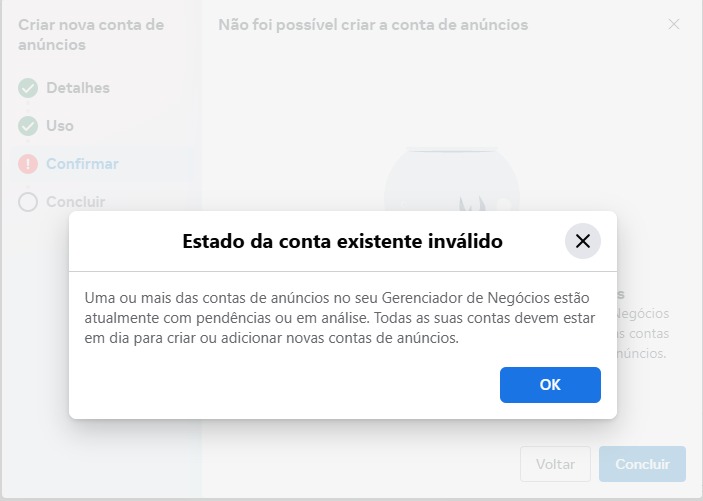Click the red error icon beside Confirmar
The height and width of the screenshot is (501, 703).
(28, 164)
